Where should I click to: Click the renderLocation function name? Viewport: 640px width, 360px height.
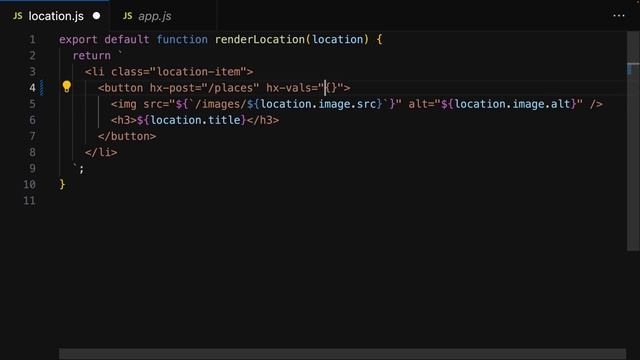[260, 40]
